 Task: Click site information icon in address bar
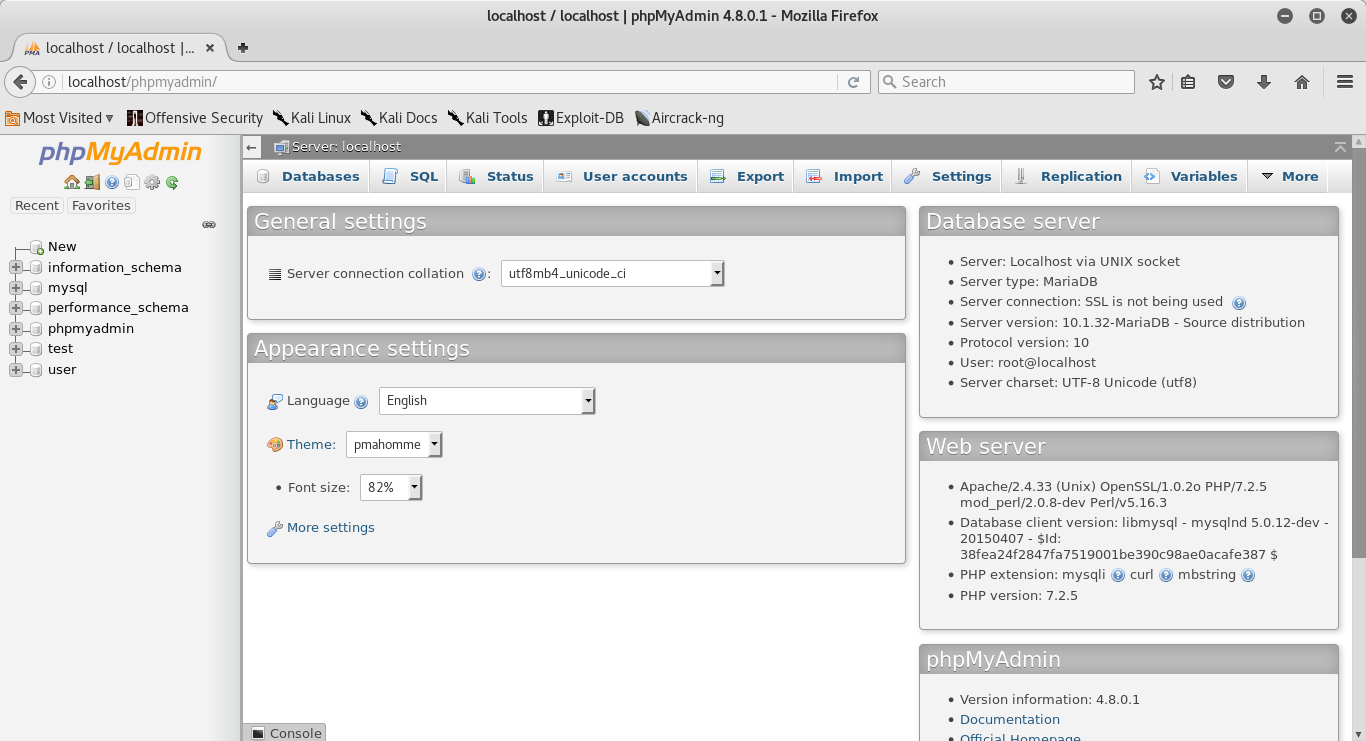pos(49,82)
